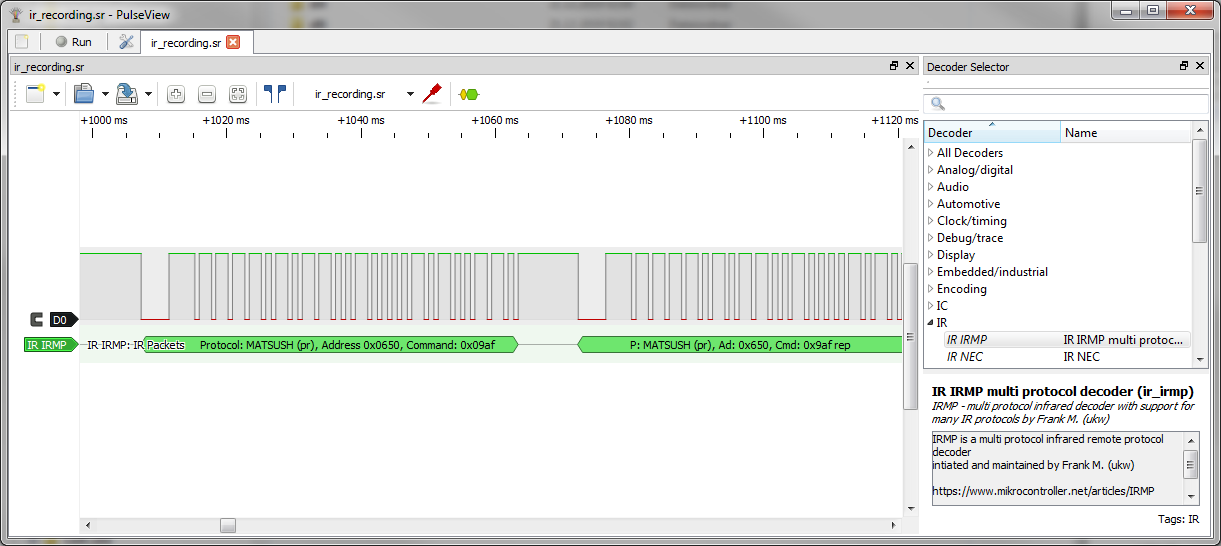Expand the Automotive category arrow
This screenshot has width=1221, height=546.
(x=931, y=204)
